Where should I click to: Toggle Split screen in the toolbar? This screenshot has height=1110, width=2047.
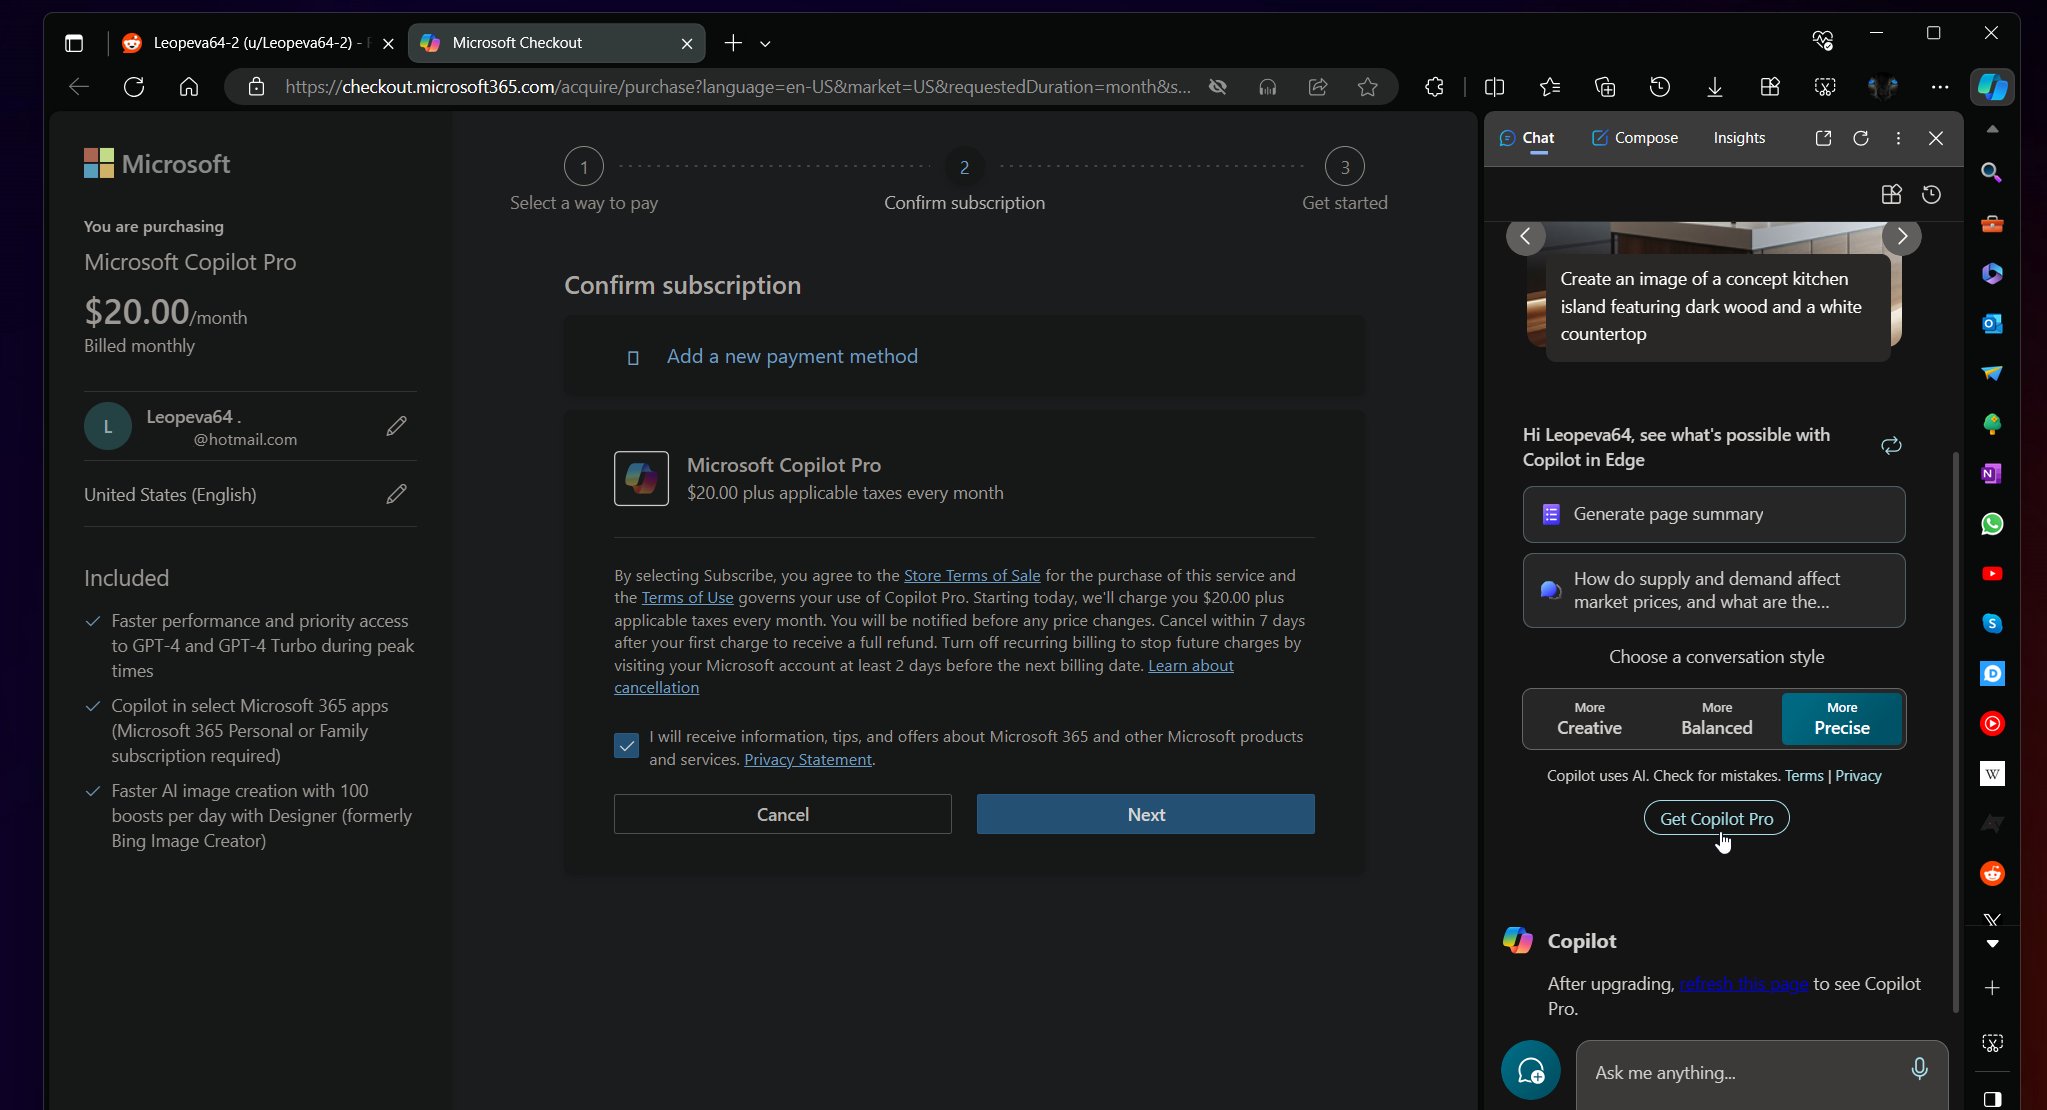[x=1494, y=87]
